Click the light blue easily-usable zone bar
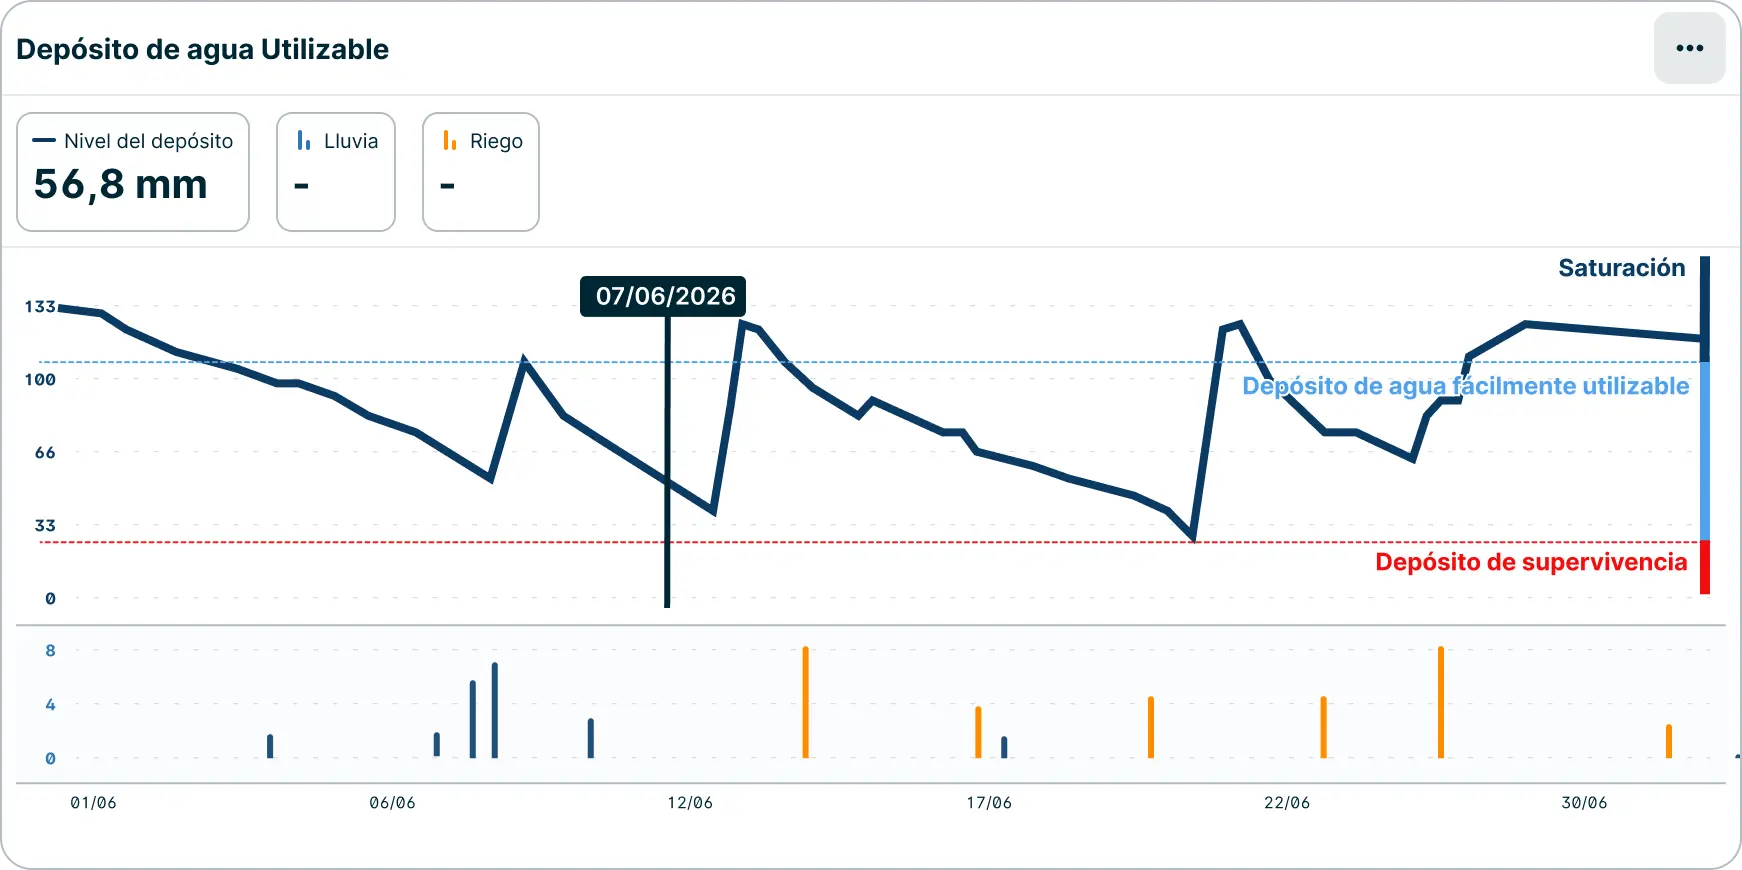 pos(1705,451)
